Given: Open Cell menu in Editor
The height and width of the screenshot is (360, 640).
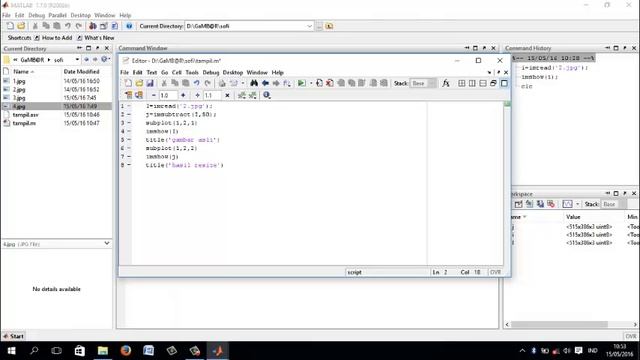Looking at the screenshot, I should pos(176,72).
